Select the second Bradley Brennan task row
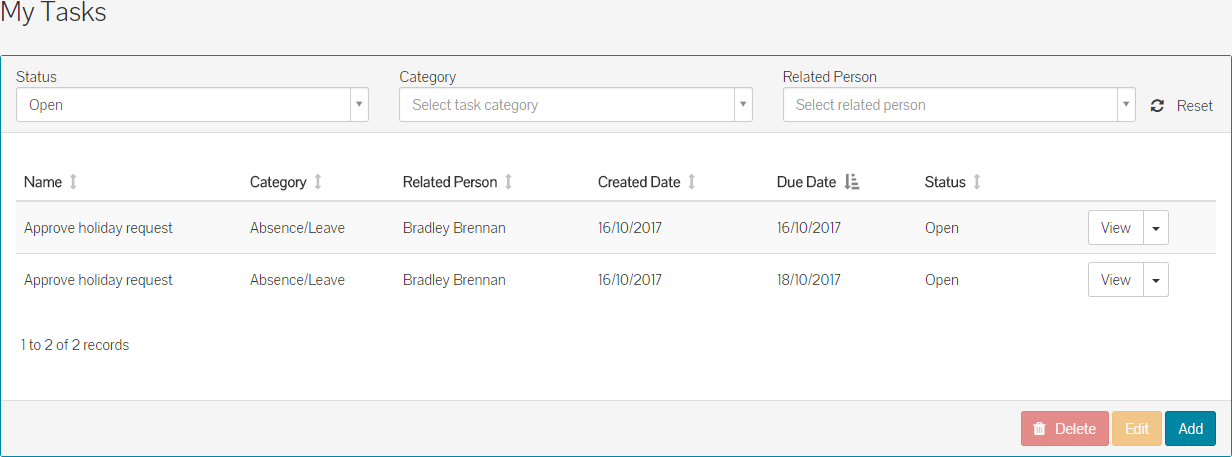Viewport: 1232px width, 457px height. pyautogui.click(x=454, y=280)
